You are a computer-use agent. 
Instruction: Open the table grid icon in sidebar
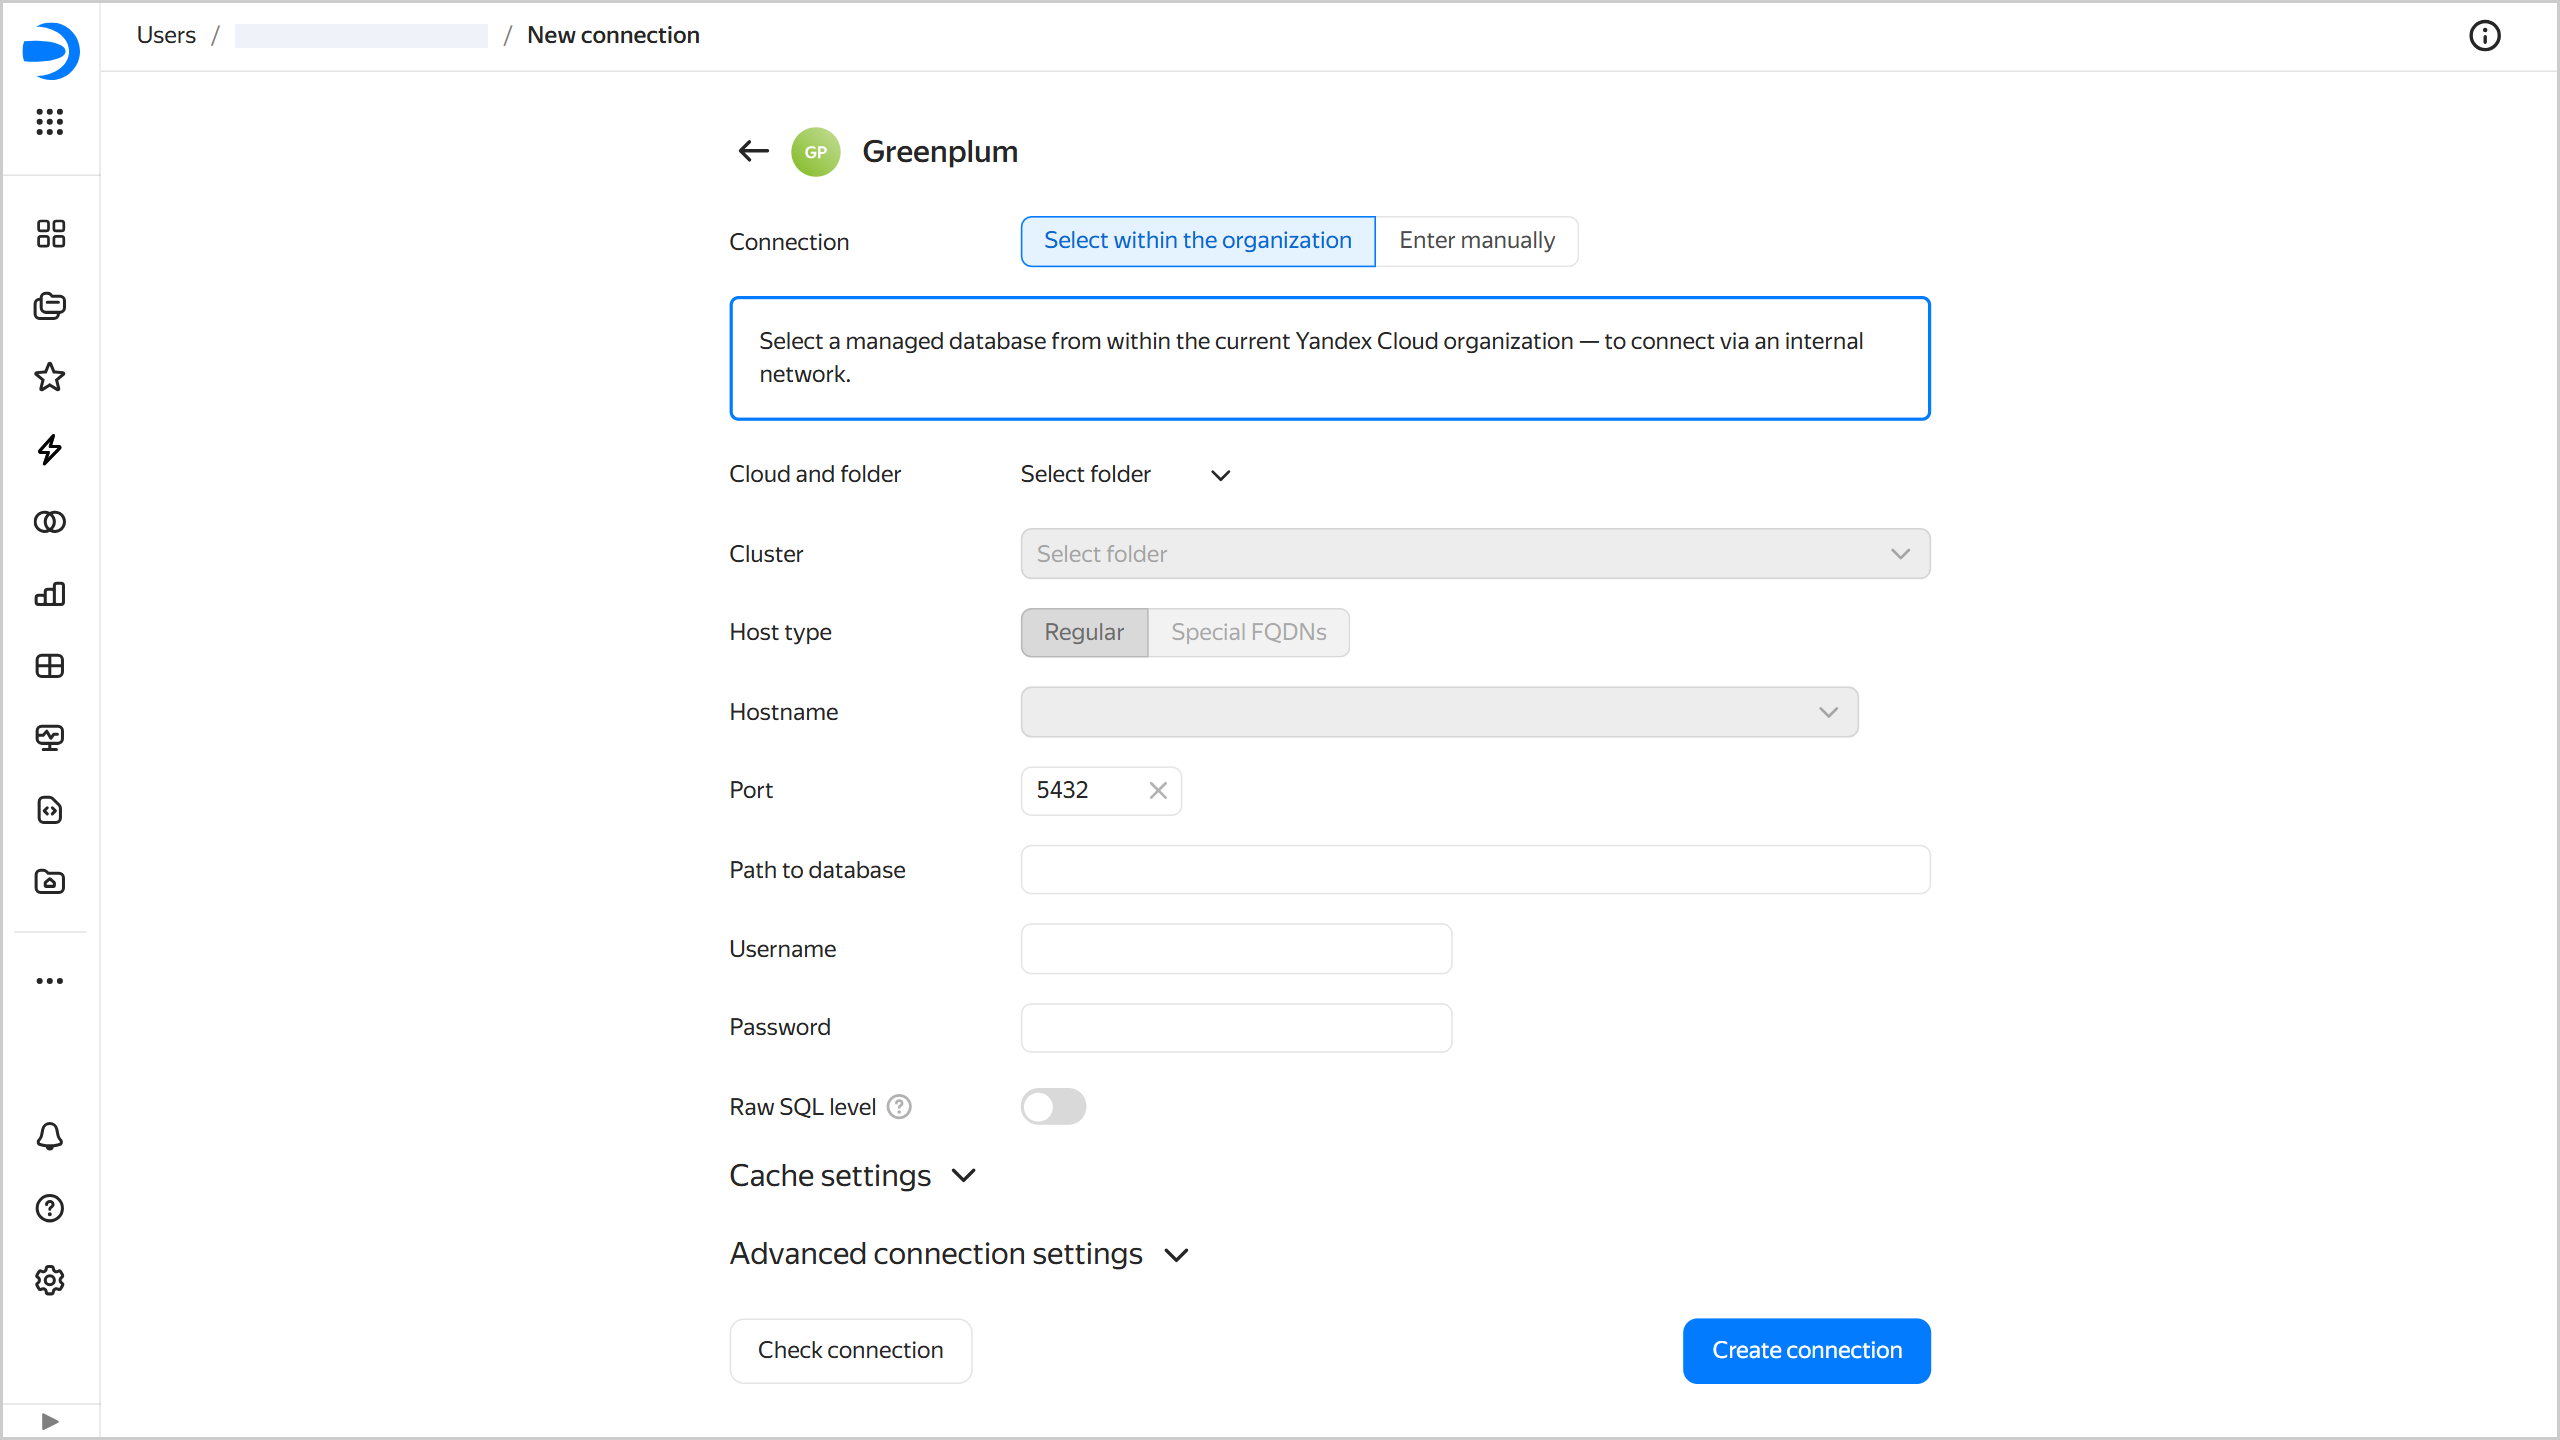click(x=50, y=666)
